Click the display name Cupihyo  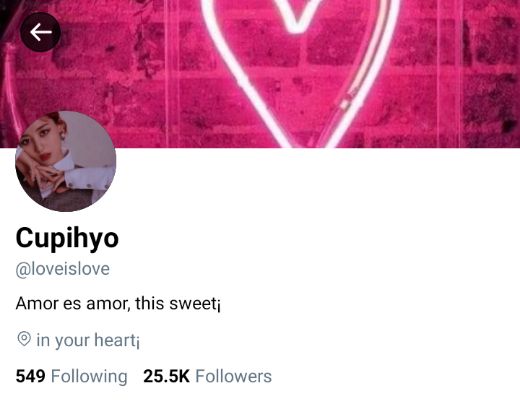tap(67, 238)
